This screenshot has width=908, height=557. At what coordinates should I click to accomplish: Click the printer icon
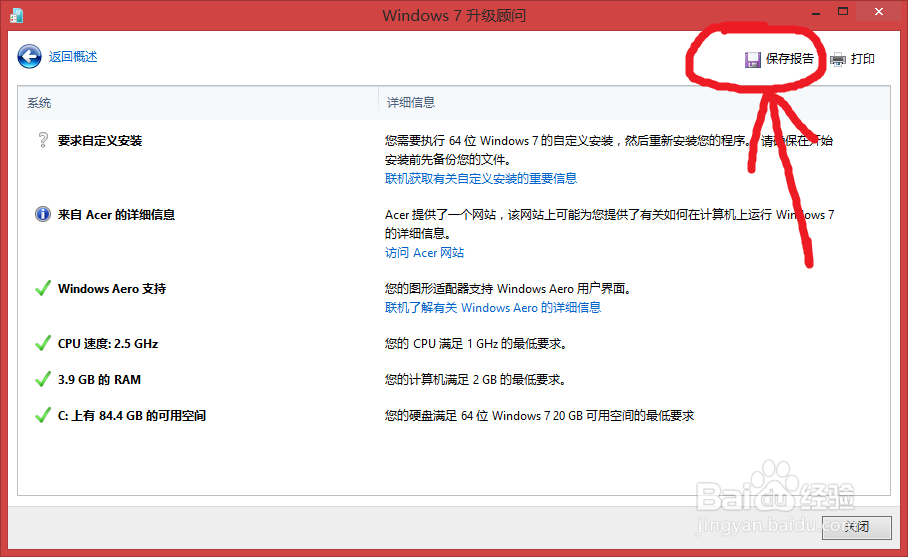[x=837, y=59]
